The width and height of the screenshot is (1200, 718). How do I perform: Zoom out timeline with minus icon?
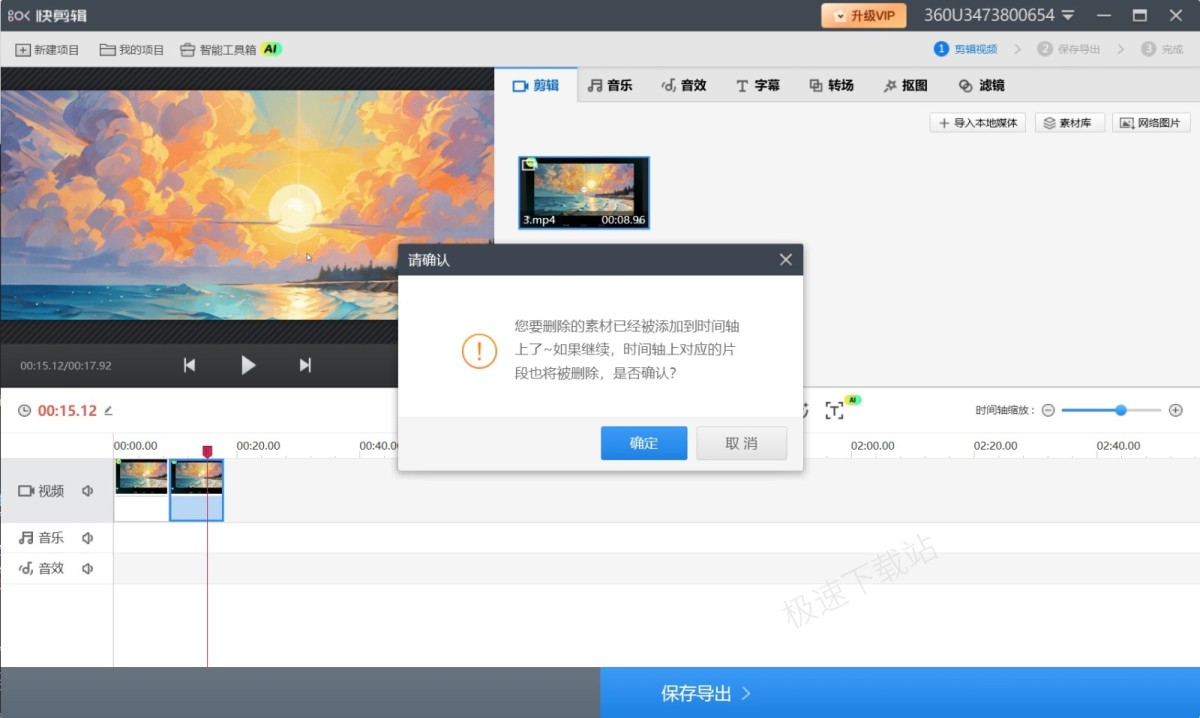[x=1048, y=410]
